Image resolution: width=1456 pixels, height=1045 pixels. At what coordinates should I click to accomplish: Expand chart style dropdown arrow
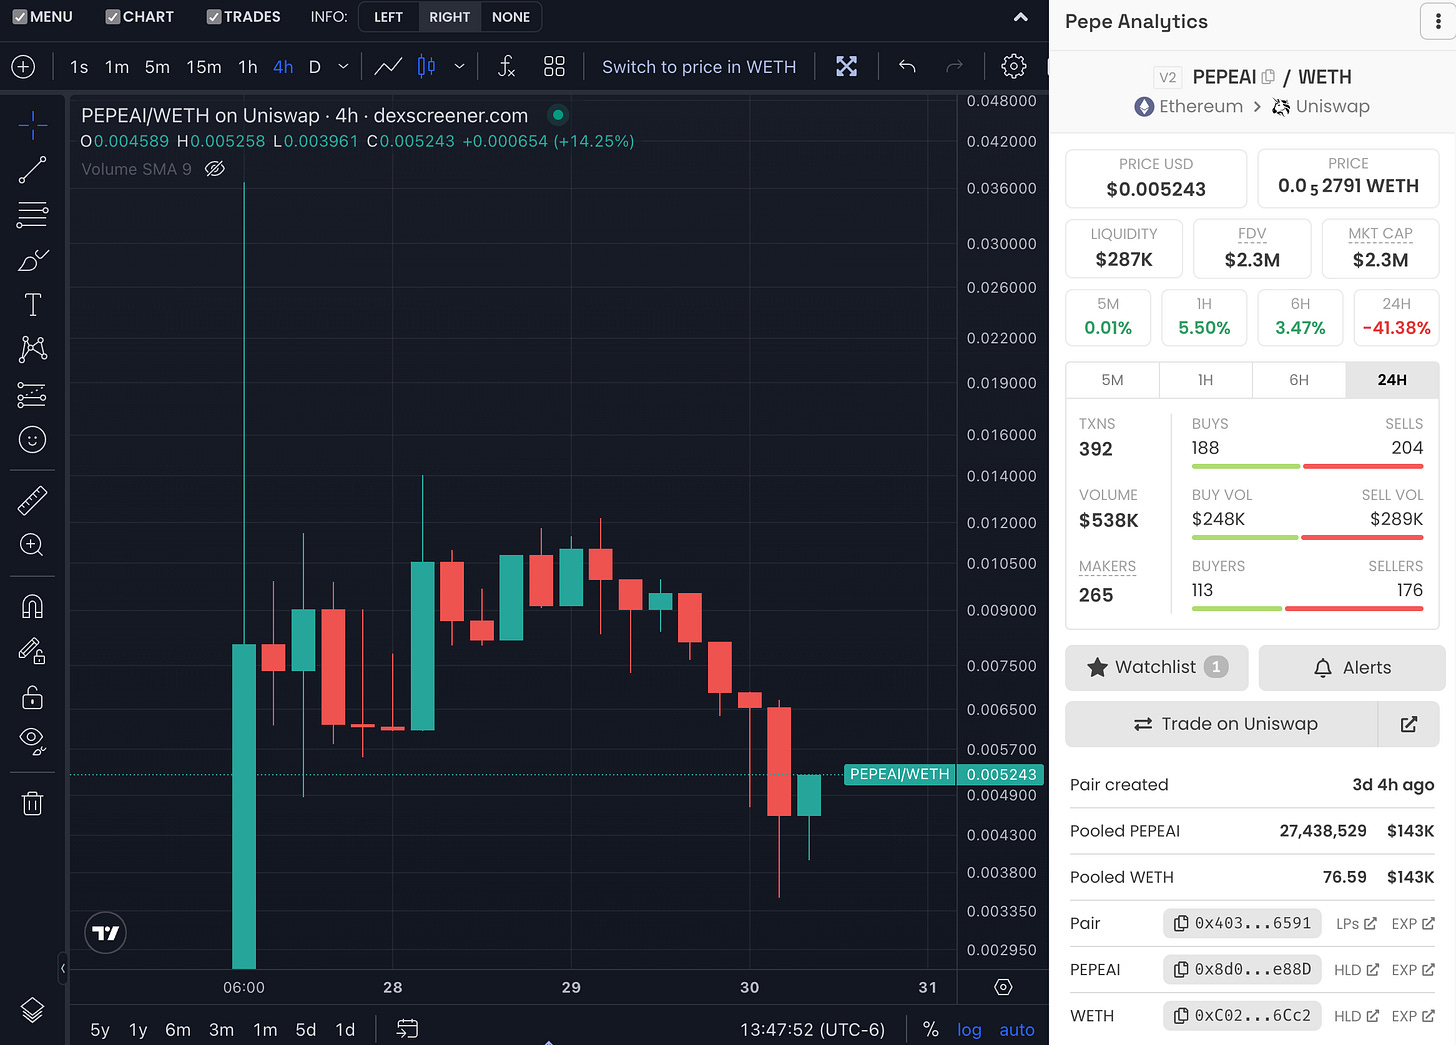[459, 67]
